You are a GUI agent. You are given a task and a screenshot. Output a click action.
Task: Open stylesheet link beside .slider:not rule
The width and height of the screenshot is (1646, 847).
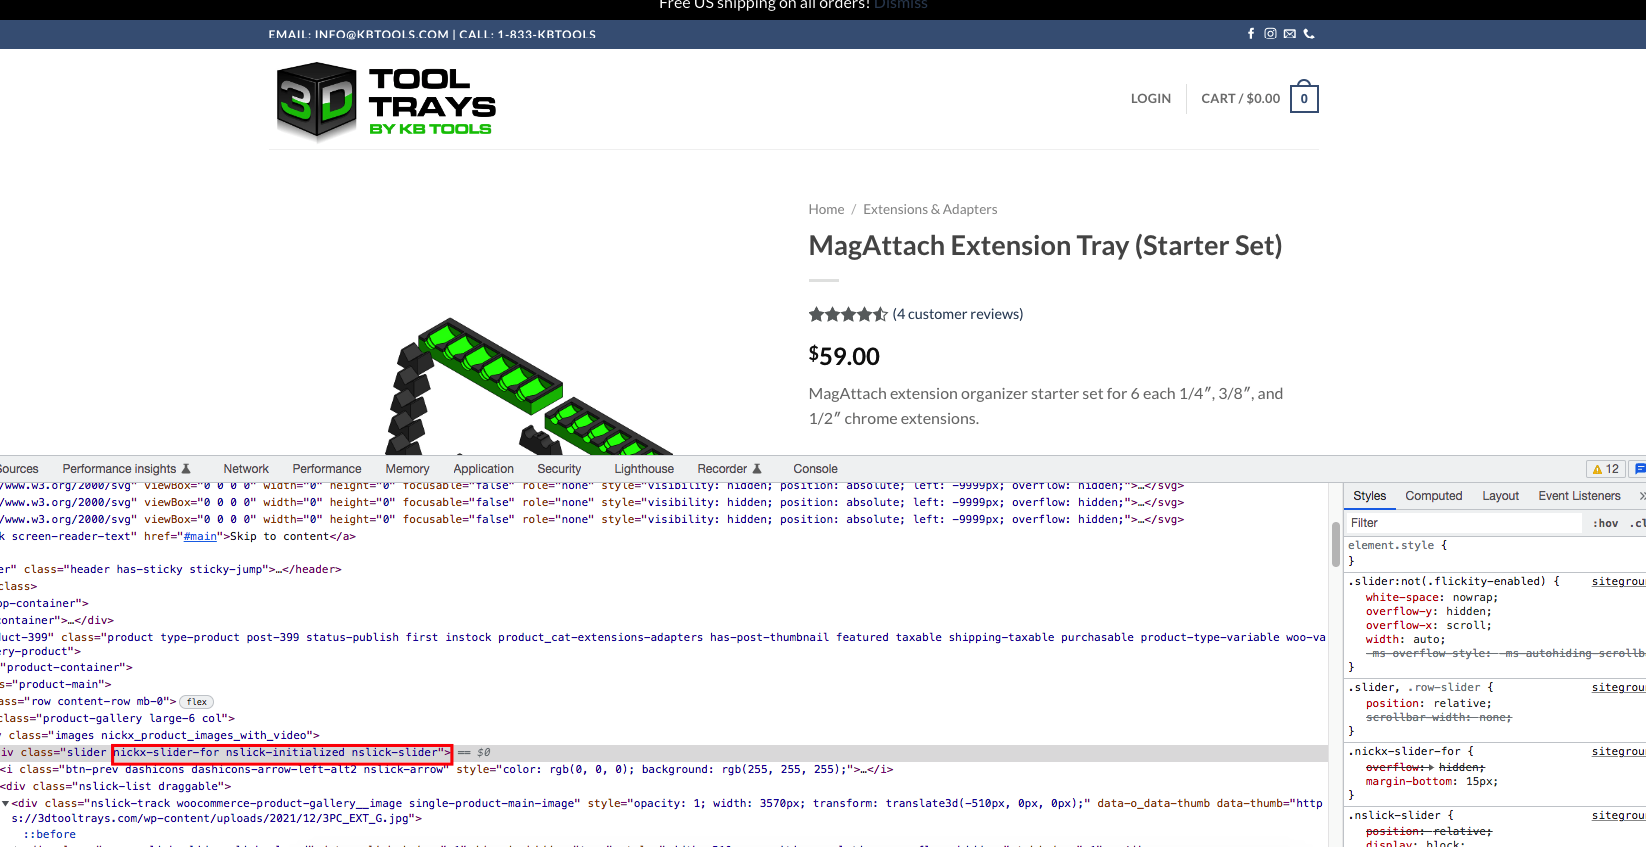click(1619, 582)
